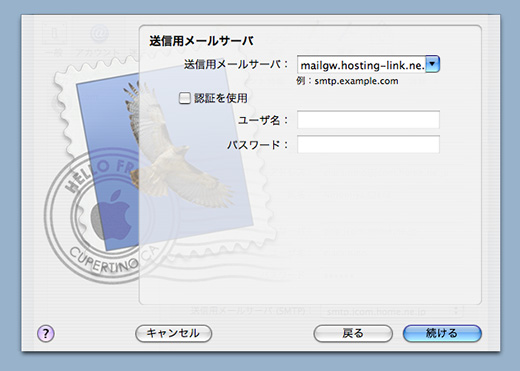Click the ユーザ名 input field
Viewport: 520px width, 371px height.
pos(368,120)
